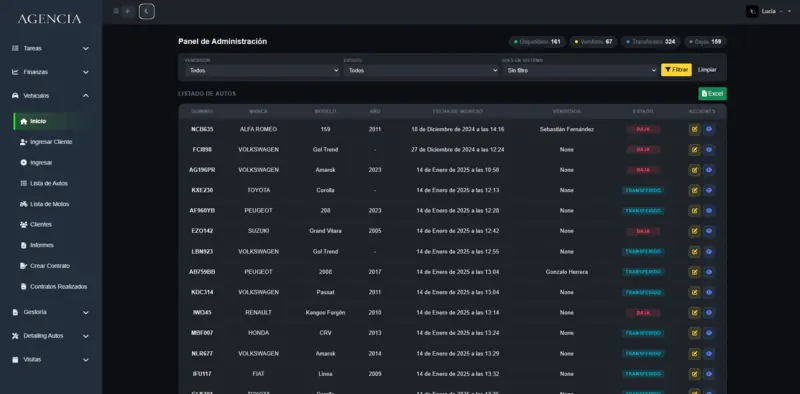Screen dimensions: 800x394
Task: Click the eye icon for FCI898 row
Action: (709, 150)
